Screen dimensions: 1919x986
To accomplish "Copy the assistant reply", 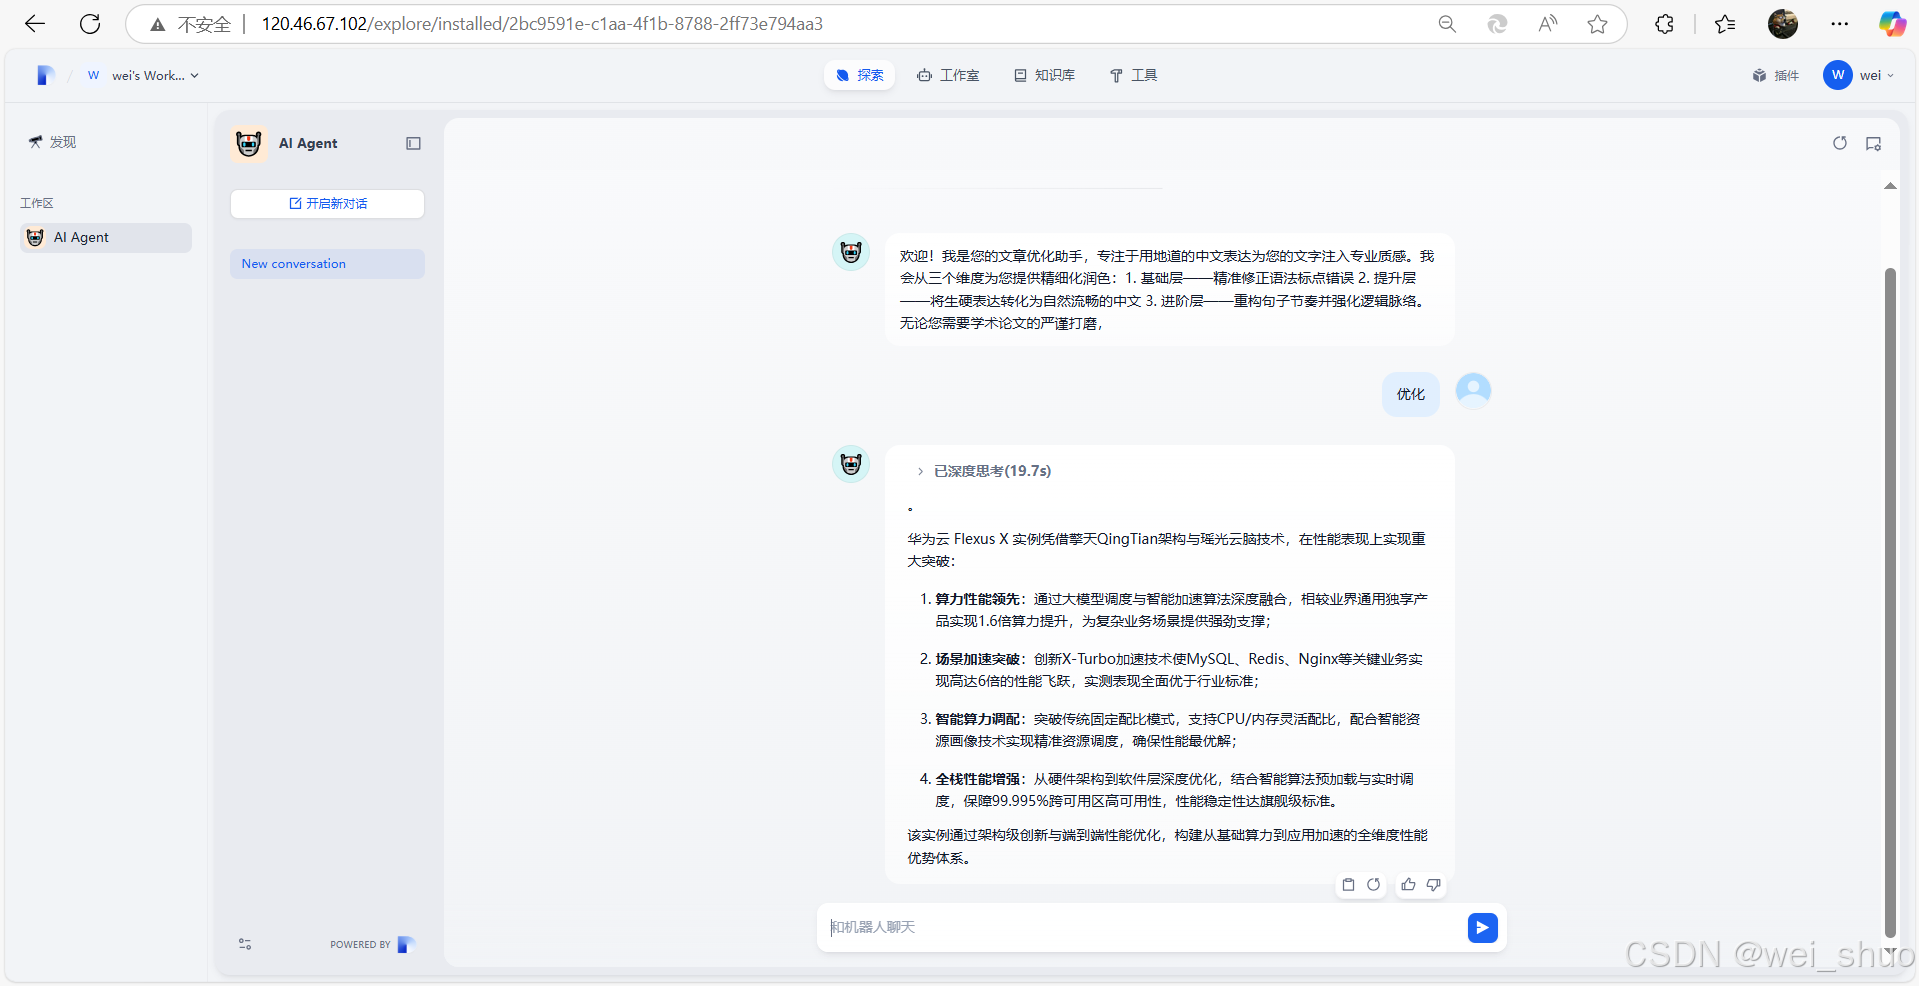I will click(1348, 884).
